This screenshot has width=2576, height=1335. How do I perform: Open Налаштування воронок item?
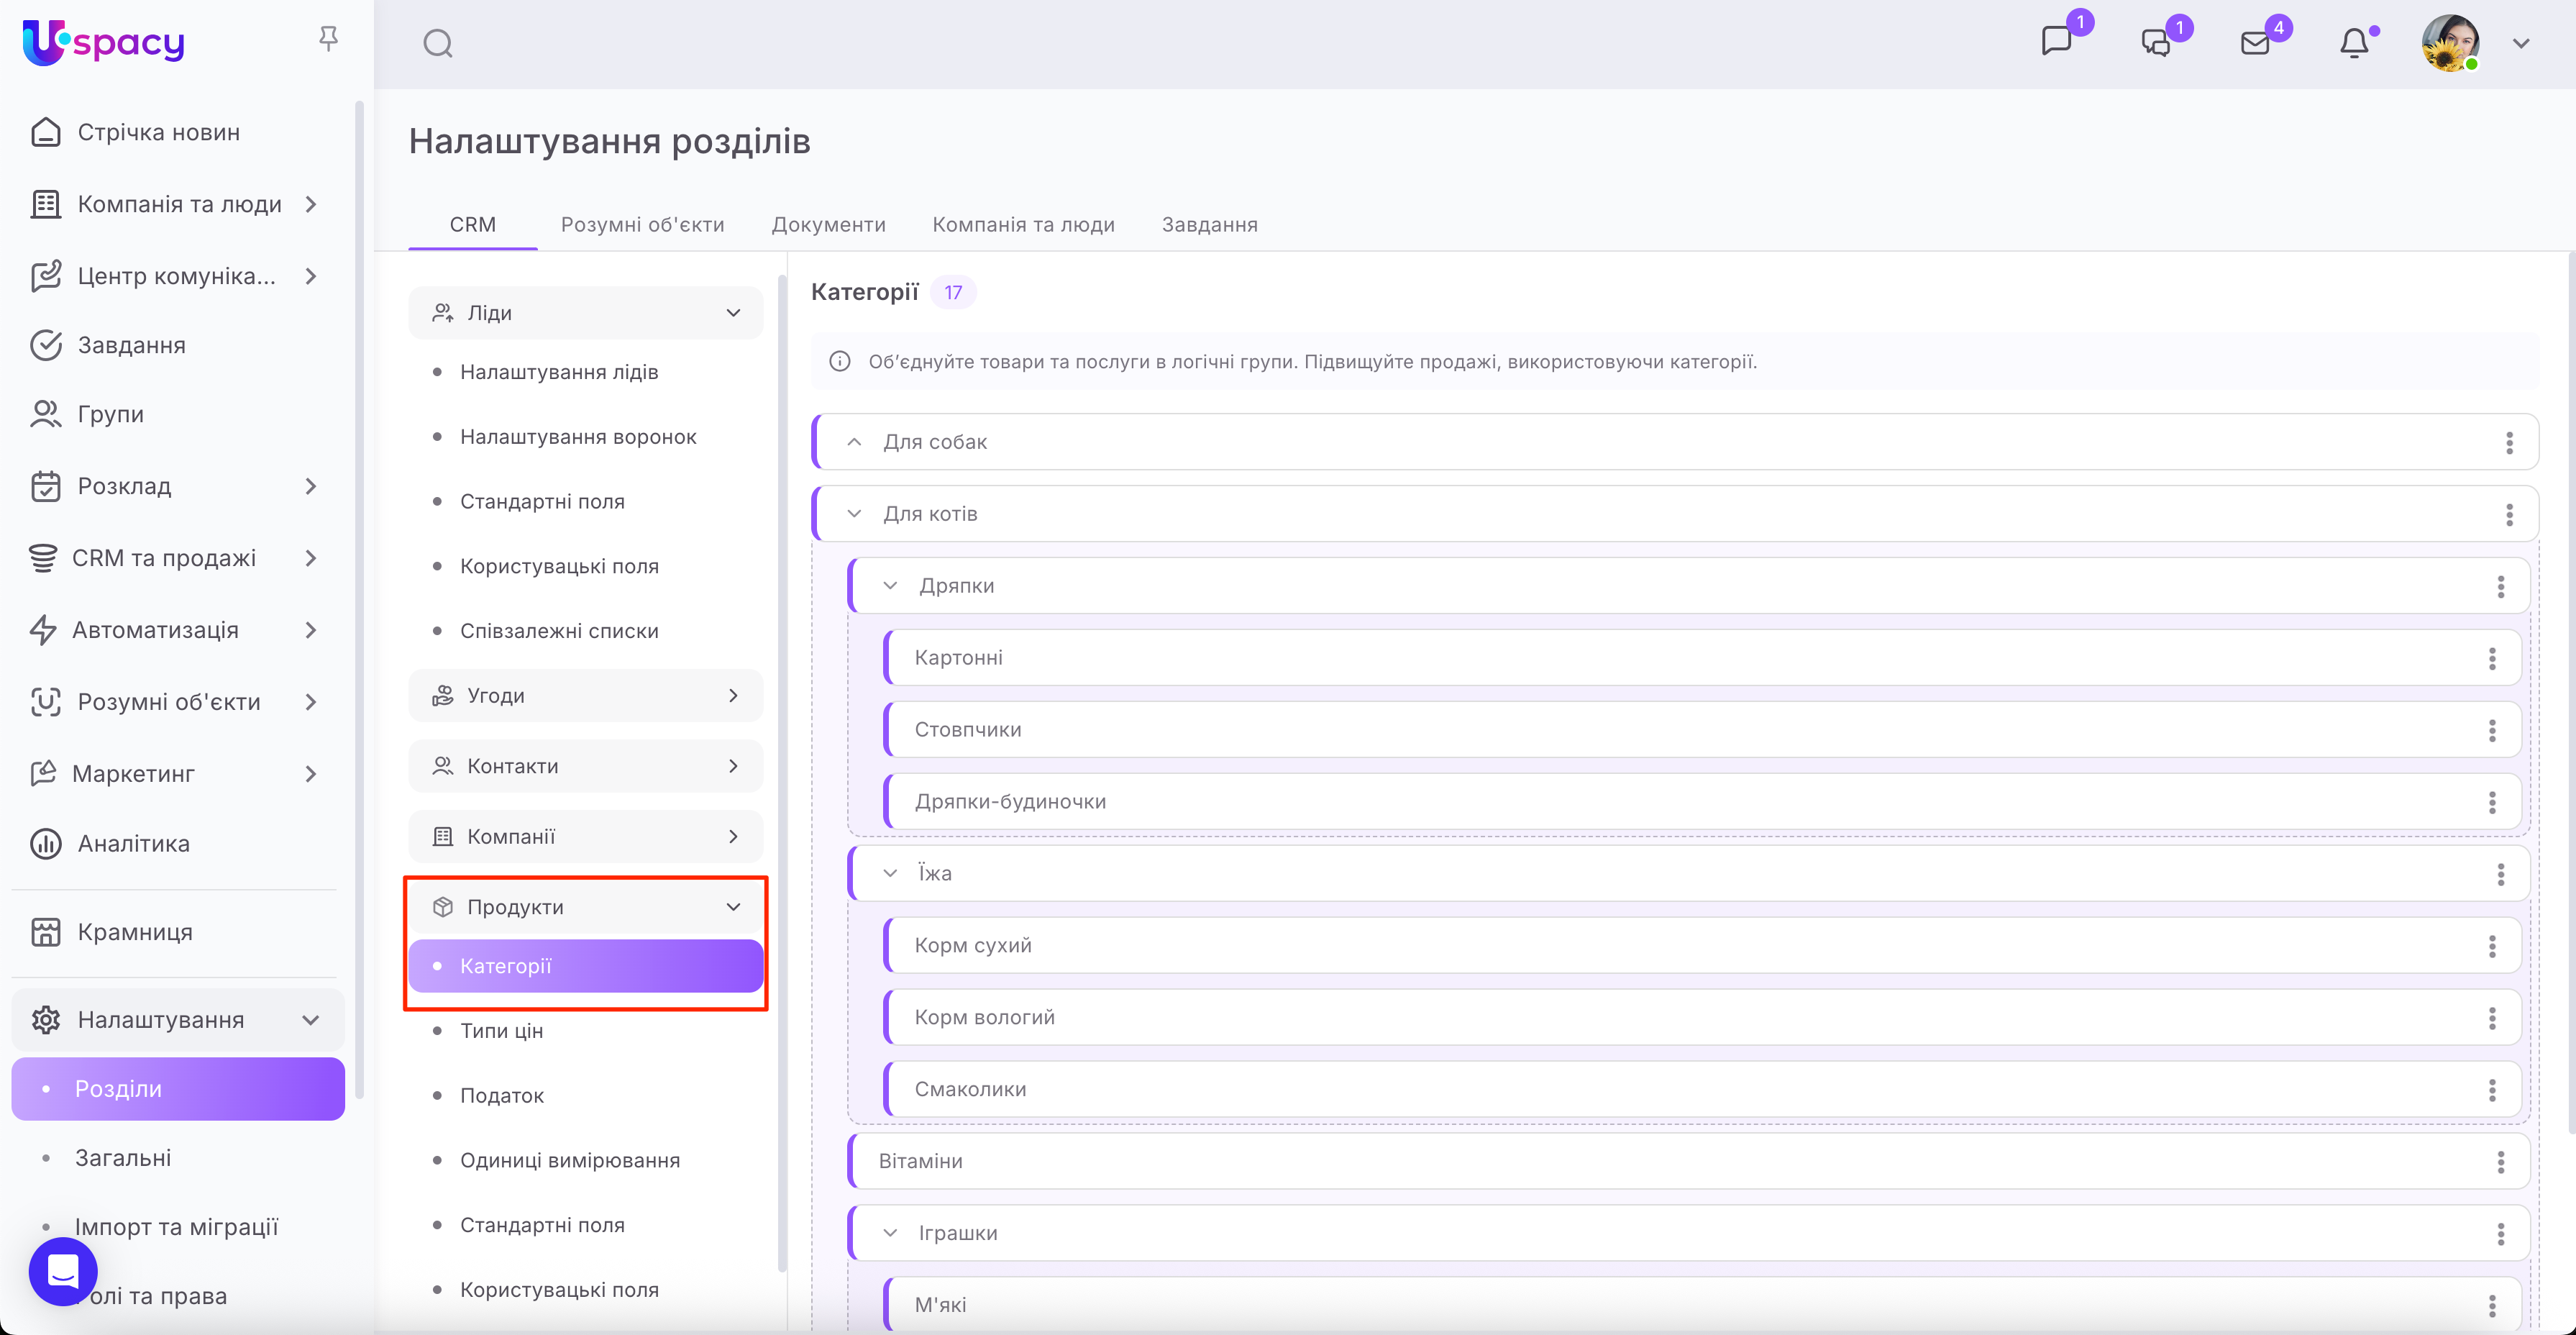point(578,437)
